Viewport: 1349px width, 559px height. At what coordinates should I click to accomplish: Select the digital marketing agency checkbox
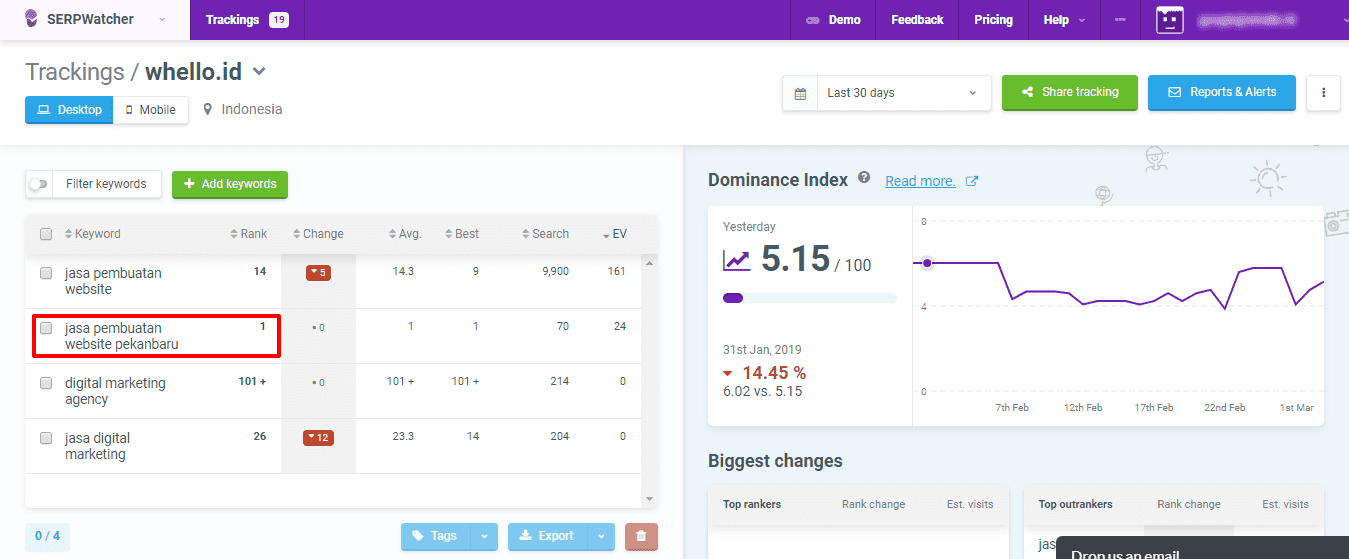(46, 383)
